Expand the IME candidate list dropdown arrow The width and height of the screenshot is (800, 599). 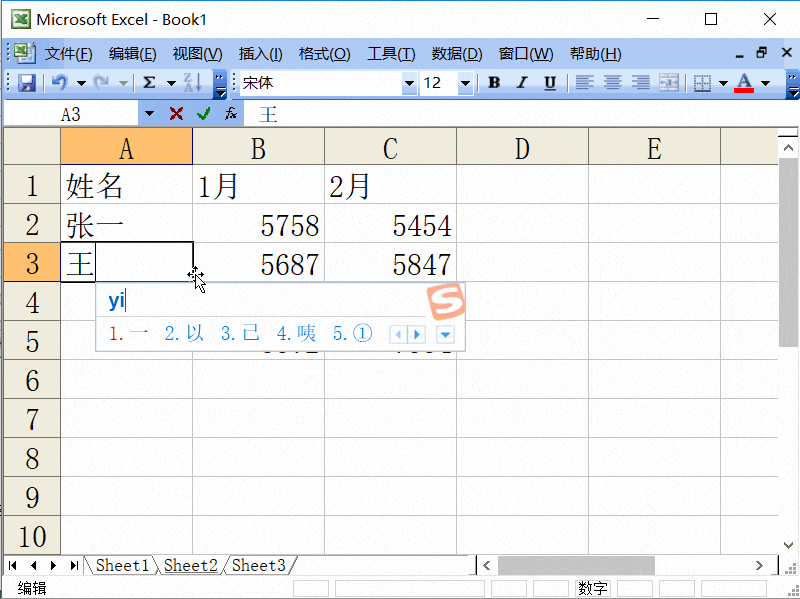click(x=444, y=334)
